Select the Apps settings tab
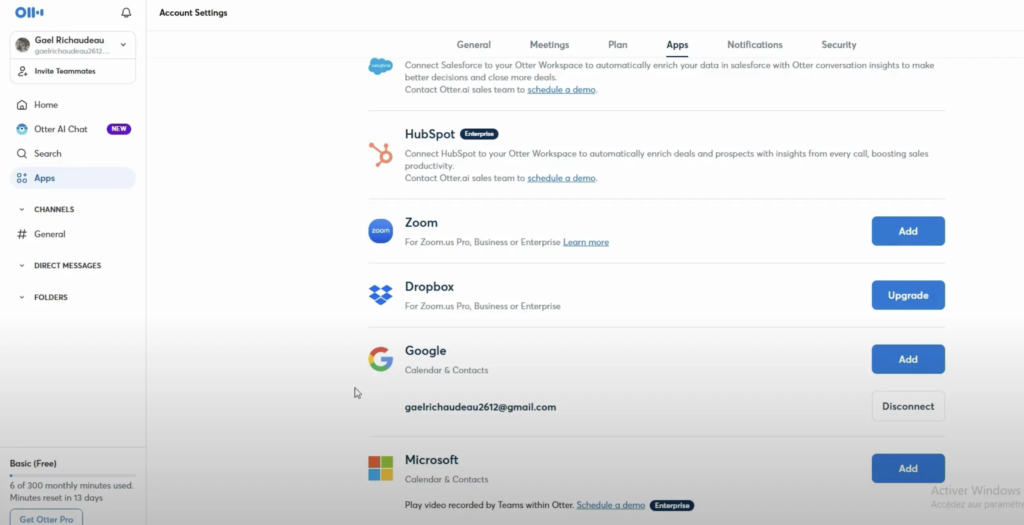 click(x=677, y=45)
